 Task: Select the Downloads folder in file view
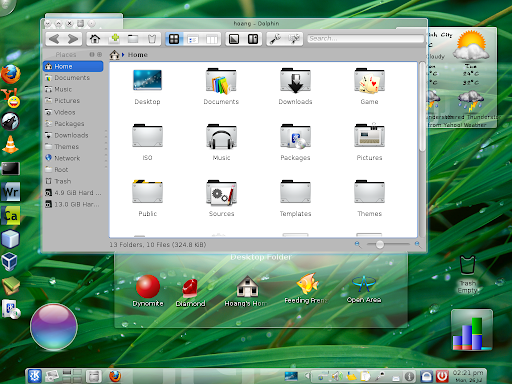[x=295, y=81]
